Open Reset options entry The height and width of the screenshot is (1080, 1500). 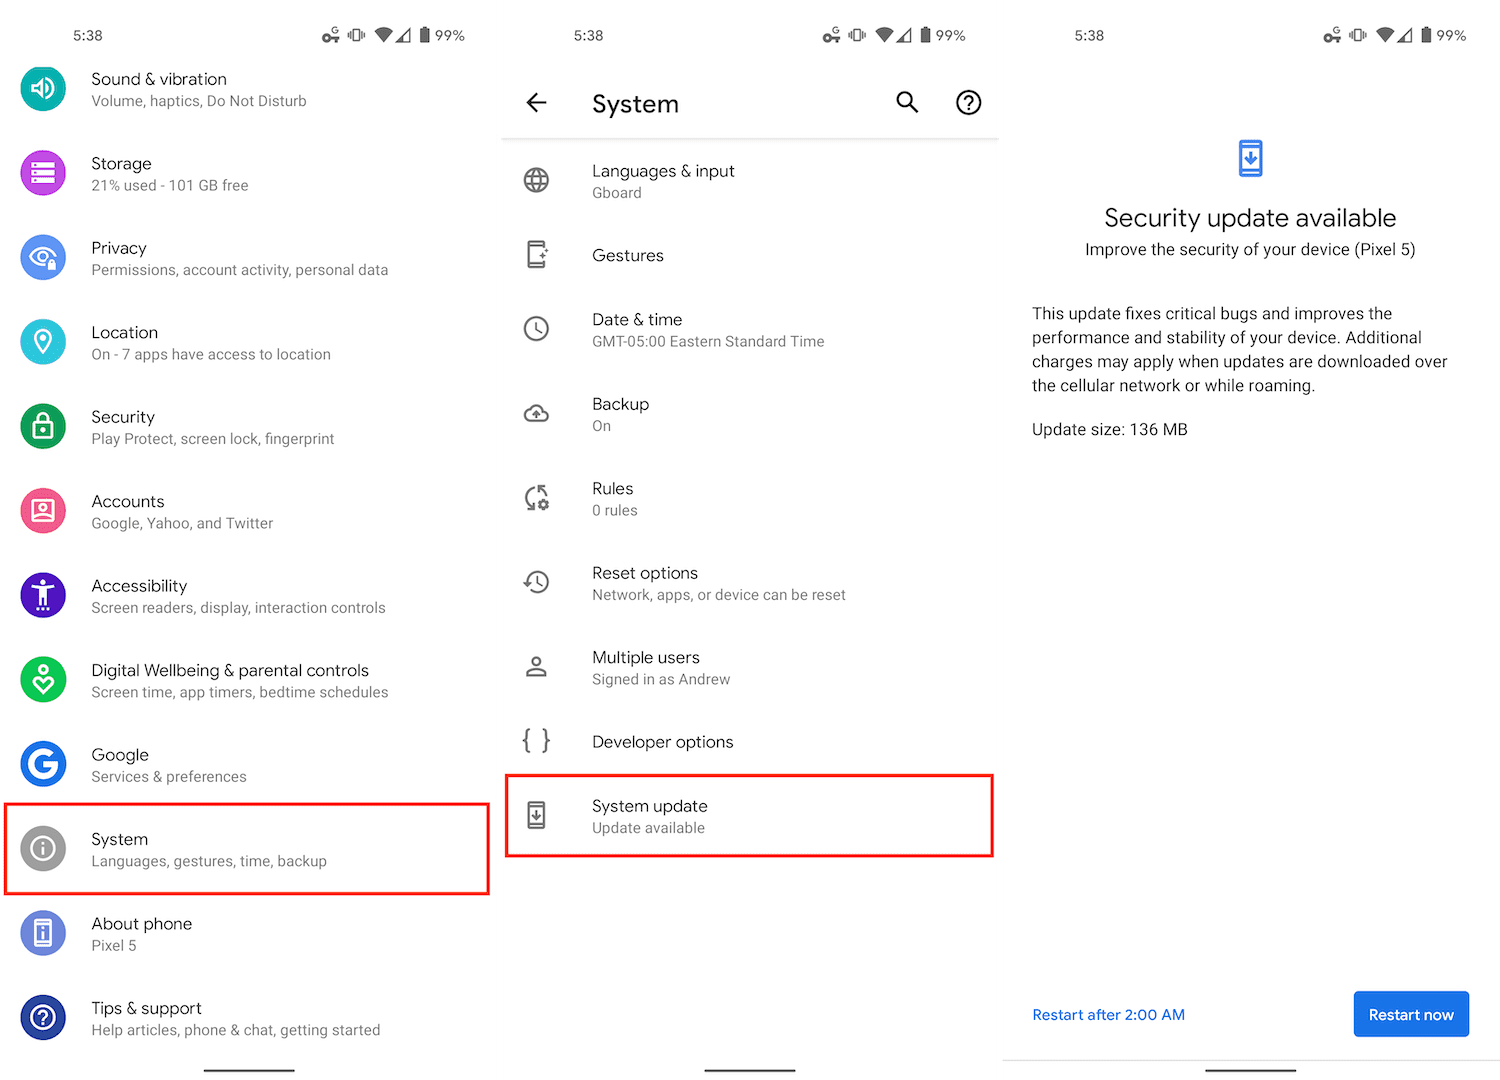click(x=749, y=583)
